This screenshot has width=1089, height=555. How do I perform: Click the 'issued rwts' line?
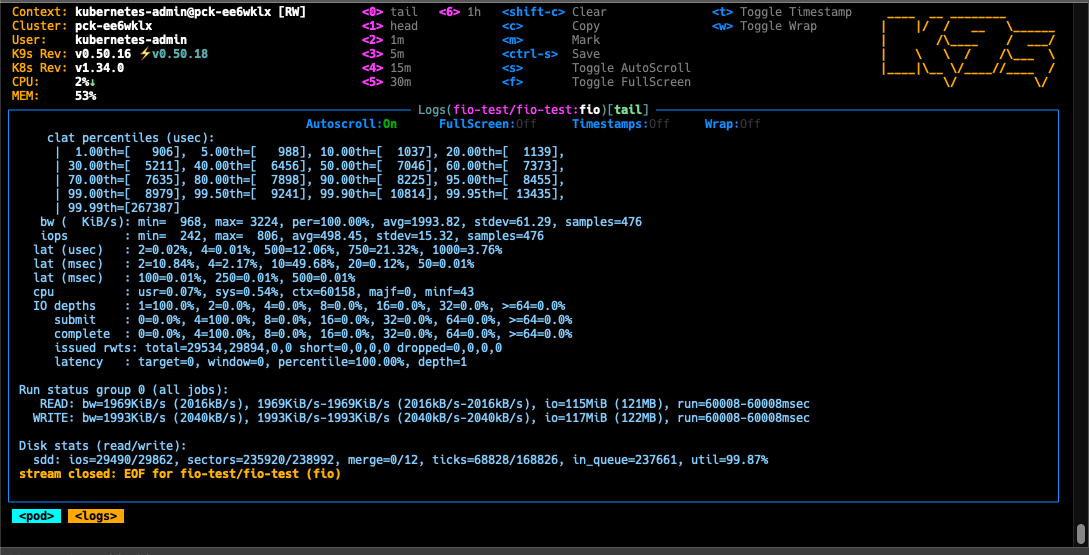tap(278, 347)
